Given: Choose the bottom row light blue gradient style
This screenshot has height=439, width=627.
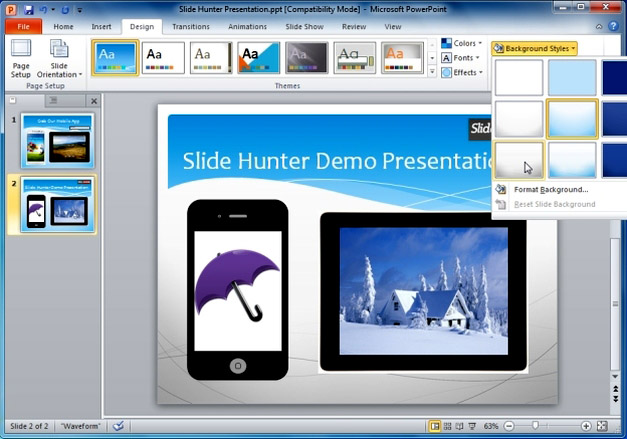Looking at the screenshot, I should coord(572,160).
